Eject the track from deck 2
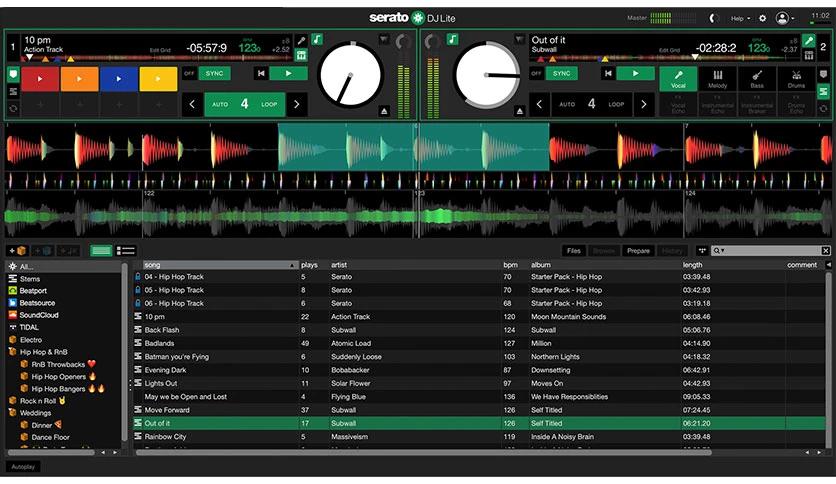The image size is (836, 484). point(519,111)
